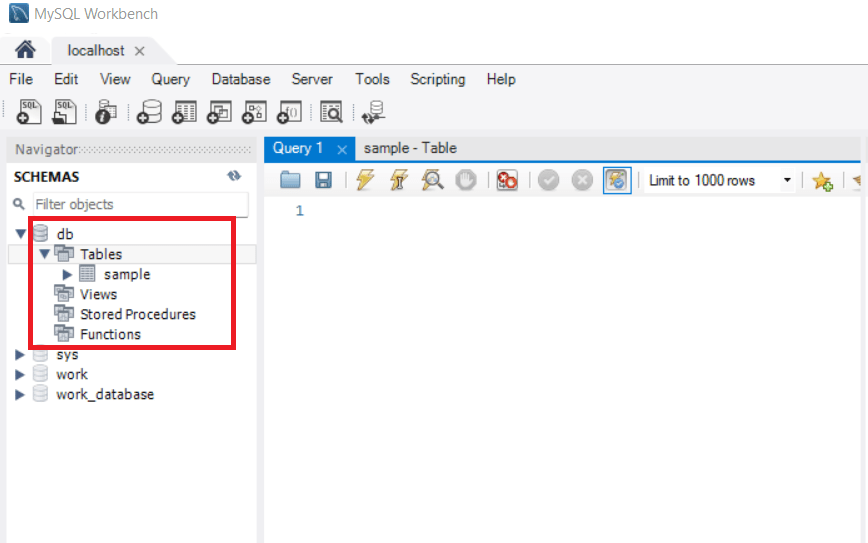Toggle auto-commit mode

(617, 180)
